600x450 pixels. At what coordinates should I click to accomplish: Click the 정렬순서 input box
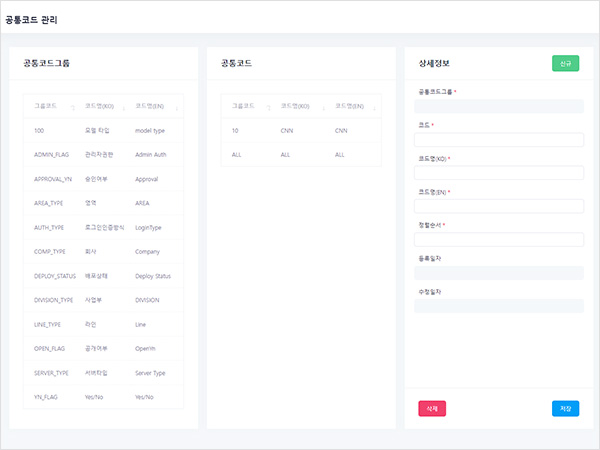[x=498, y=239]
